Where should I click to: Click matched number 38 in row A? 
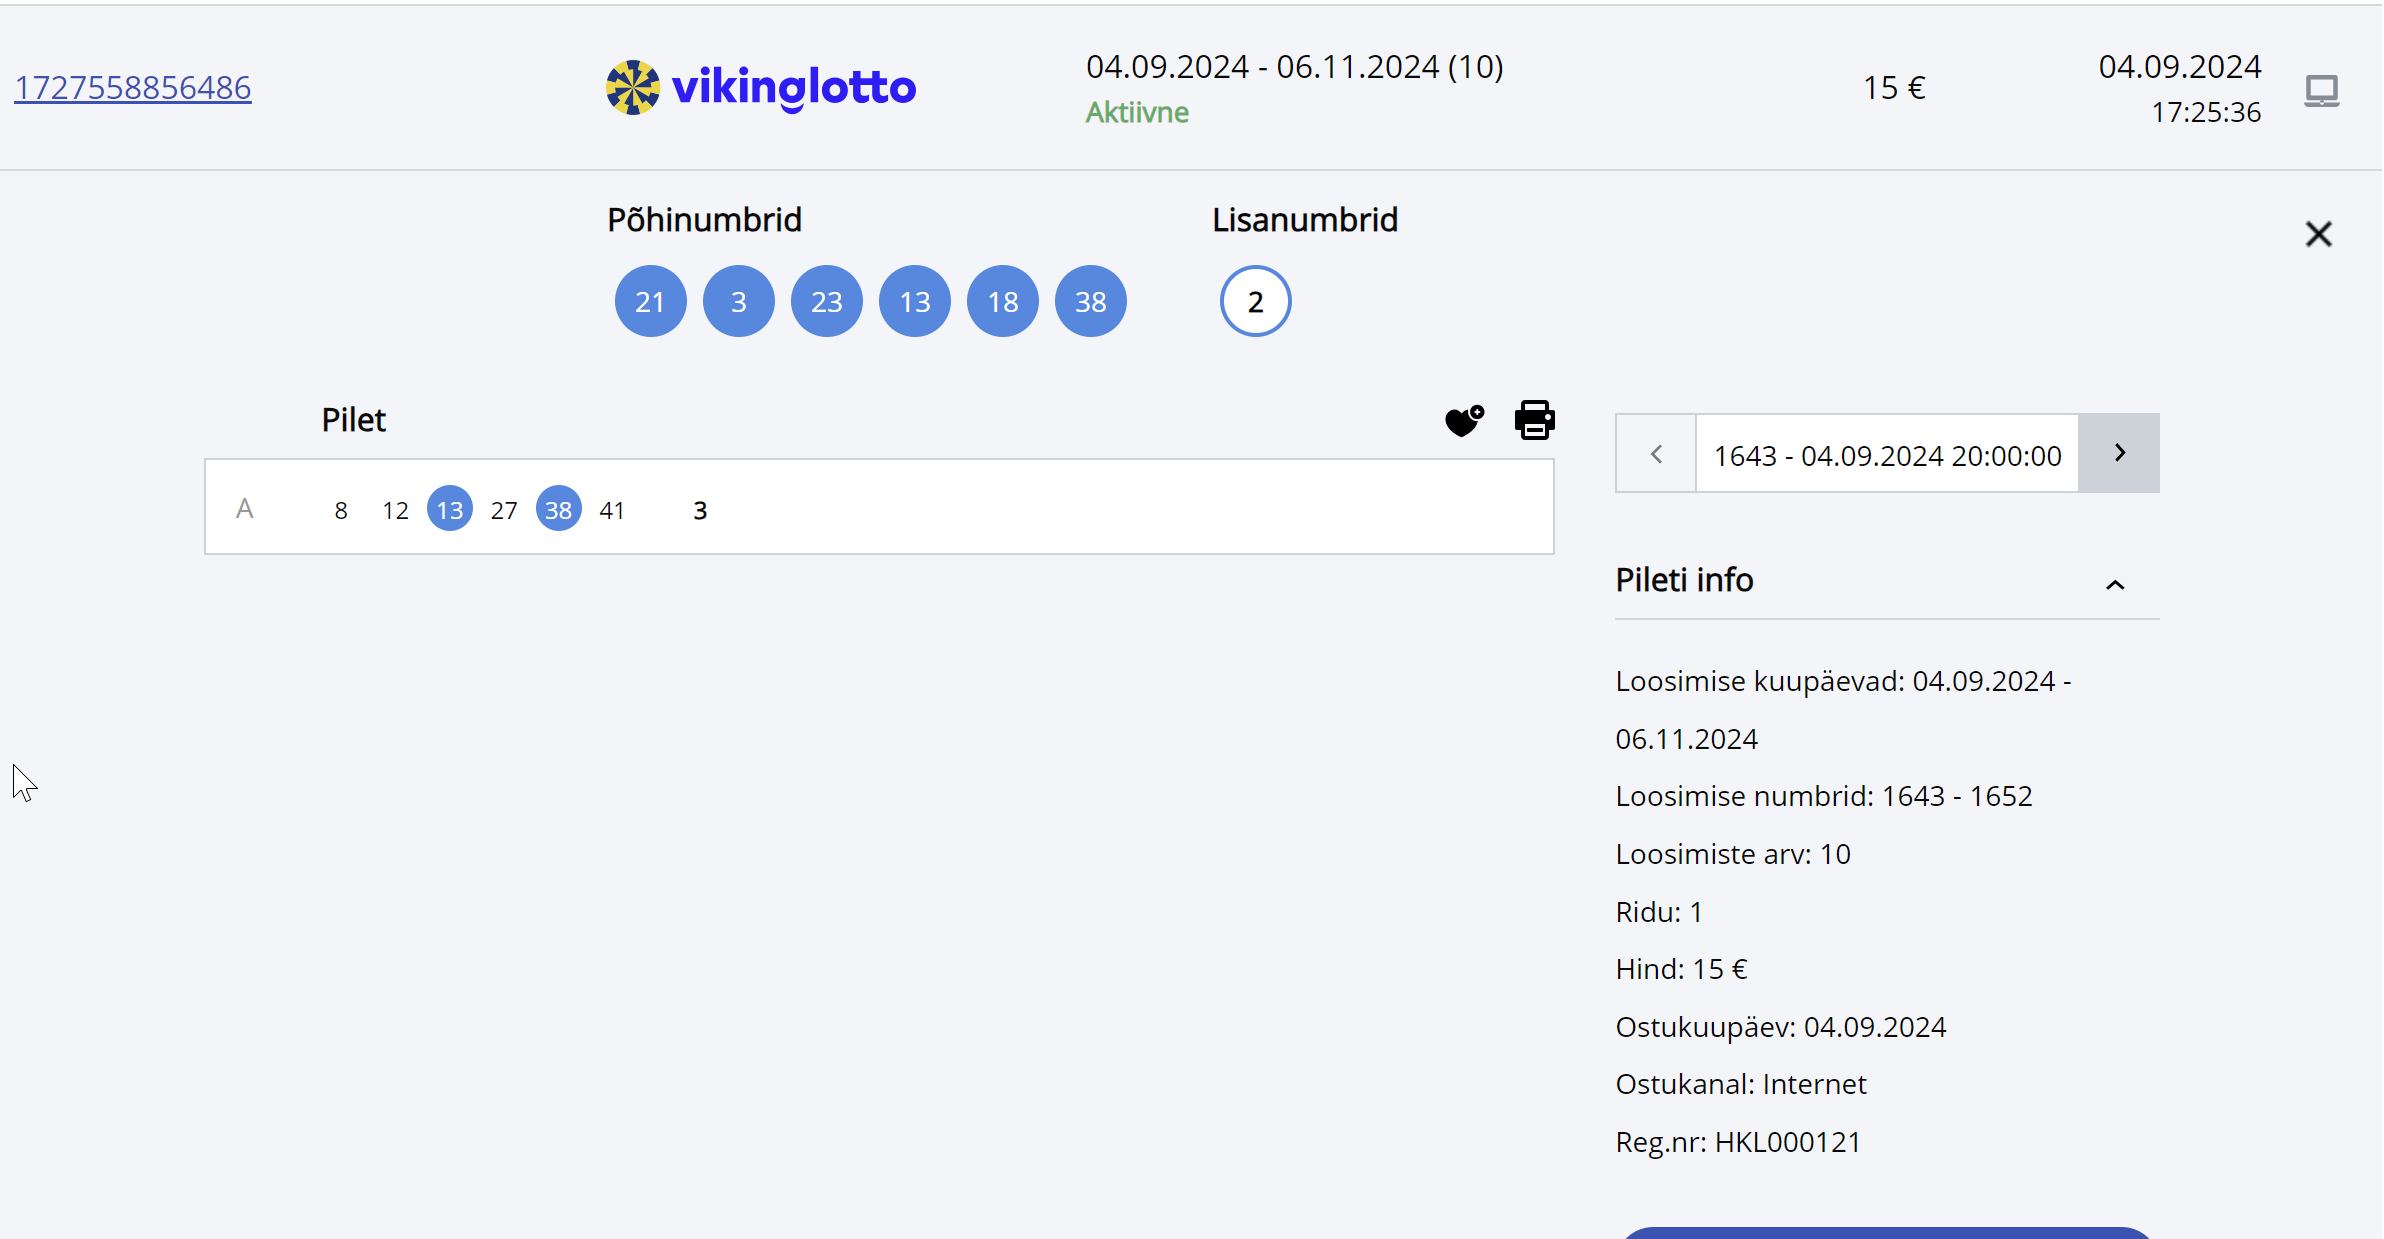point(558,510)
